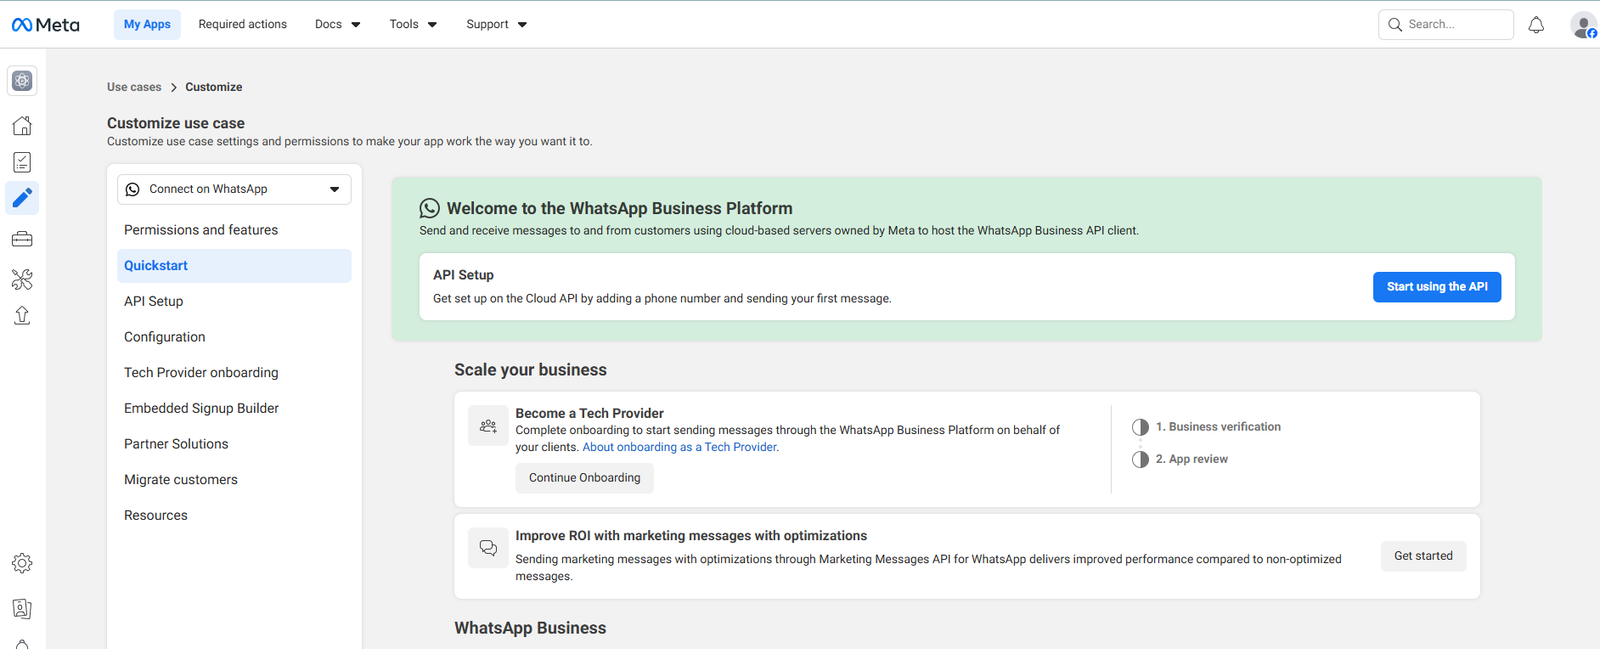Open Migrate customers section
This screenshot has width=1600, height=649.
(234, 480)
